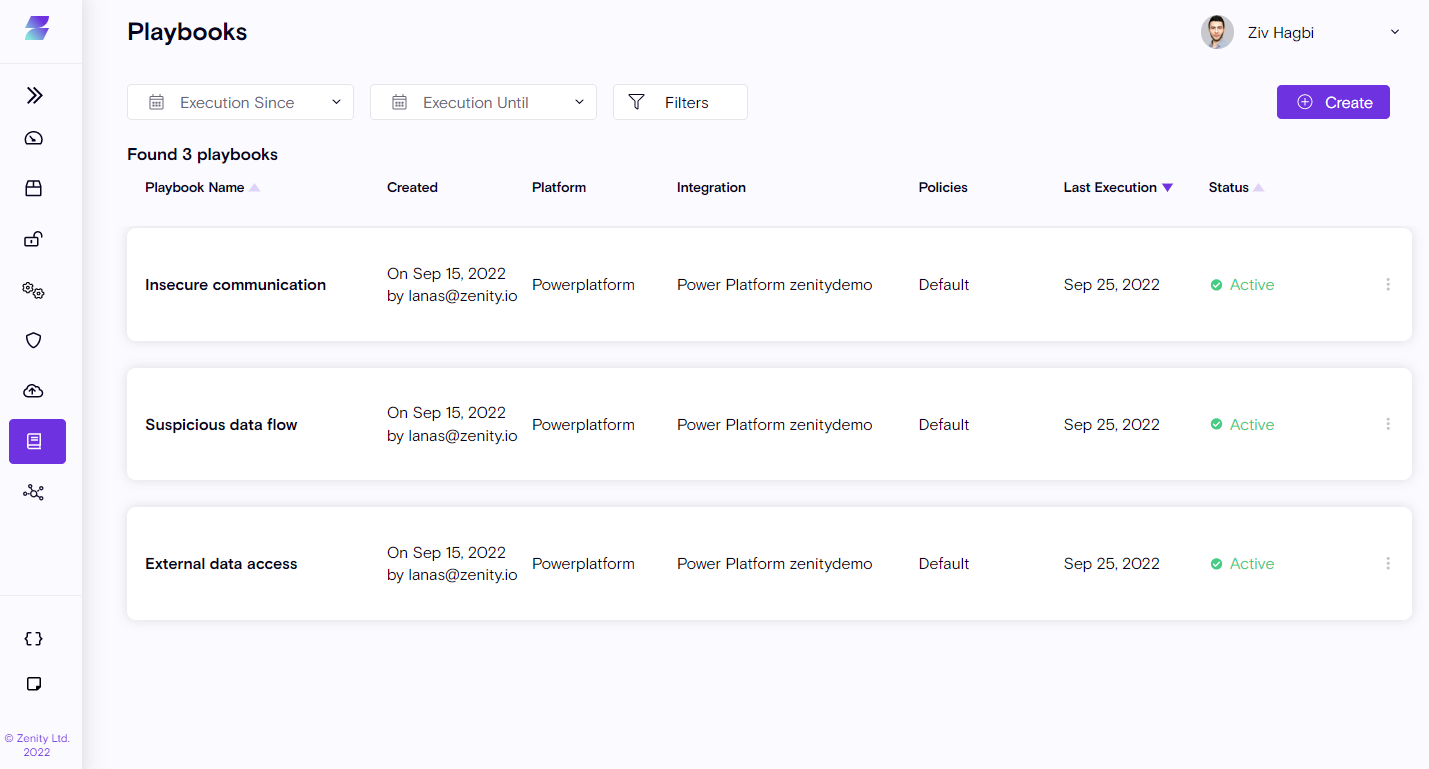Open the Execution Until date dropdown
The image size is (1429, 769).
coord(483,102)
